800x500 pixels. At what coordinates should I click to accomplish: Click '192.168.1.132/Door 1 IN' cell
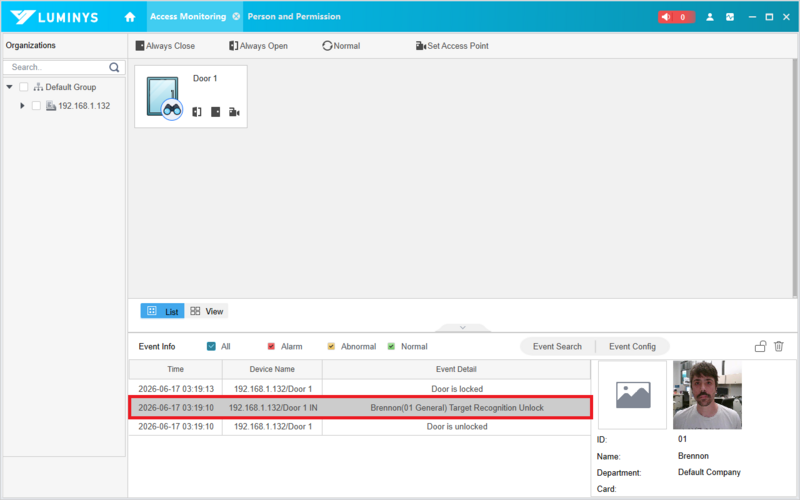(273, 408)
